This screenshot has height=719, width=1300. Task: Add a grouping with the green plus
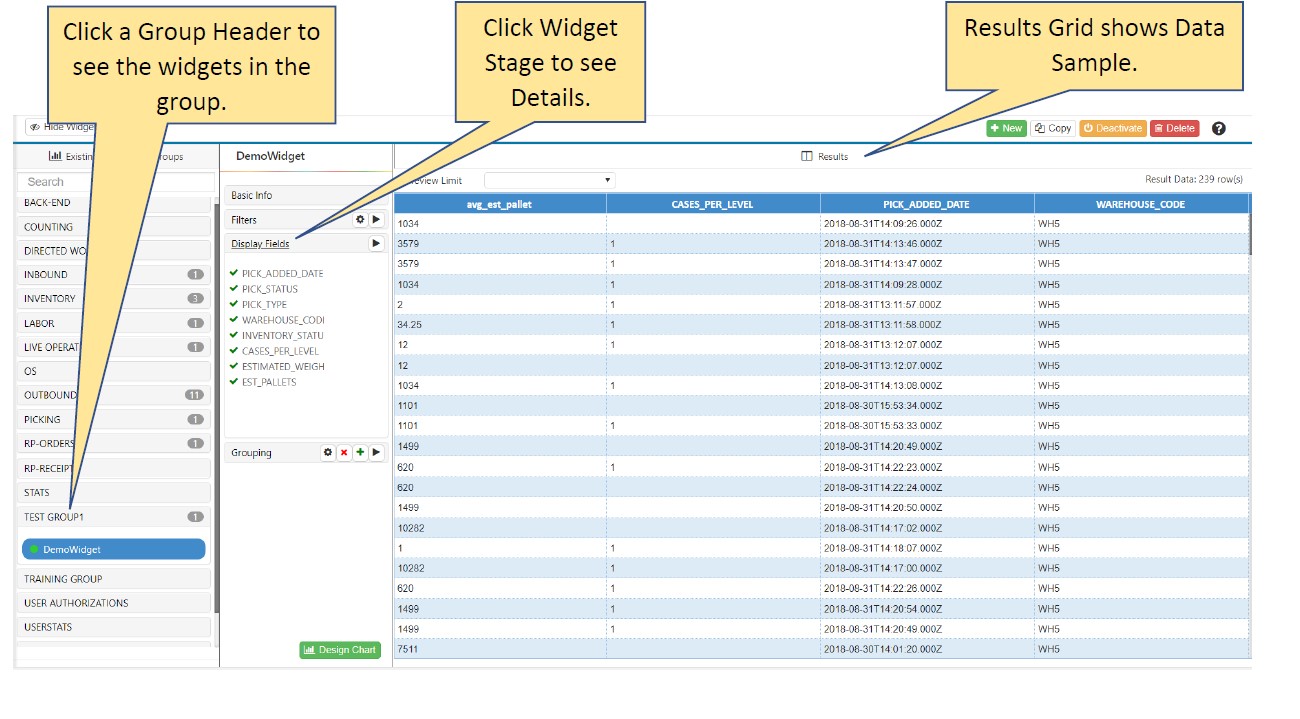(x=360, y=453)
